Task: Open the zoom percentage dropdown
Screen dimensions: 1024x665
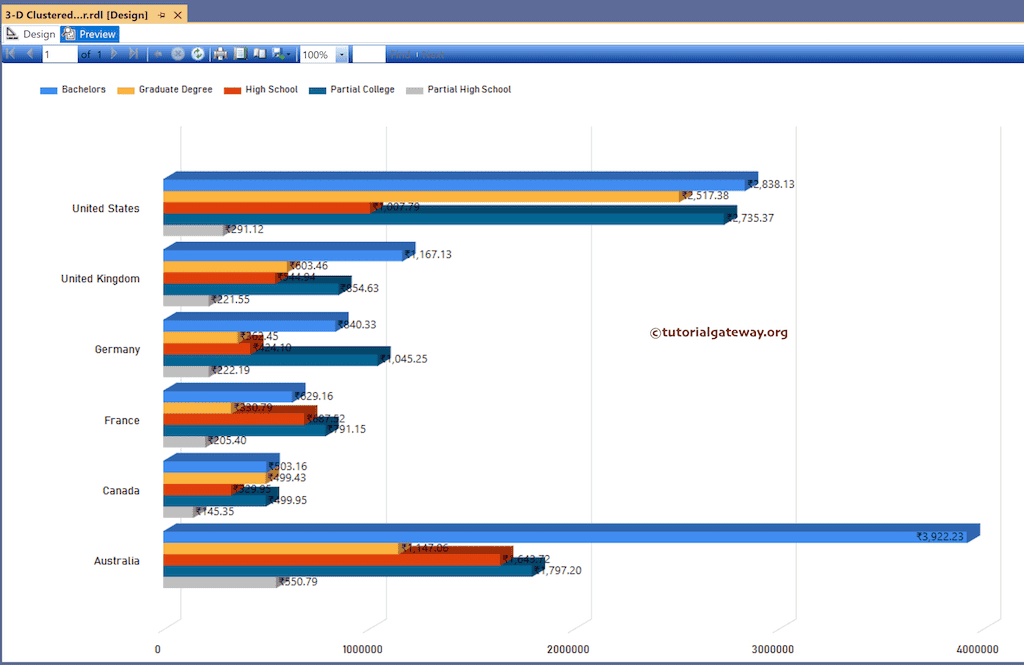Action: [x=341, y=53]
